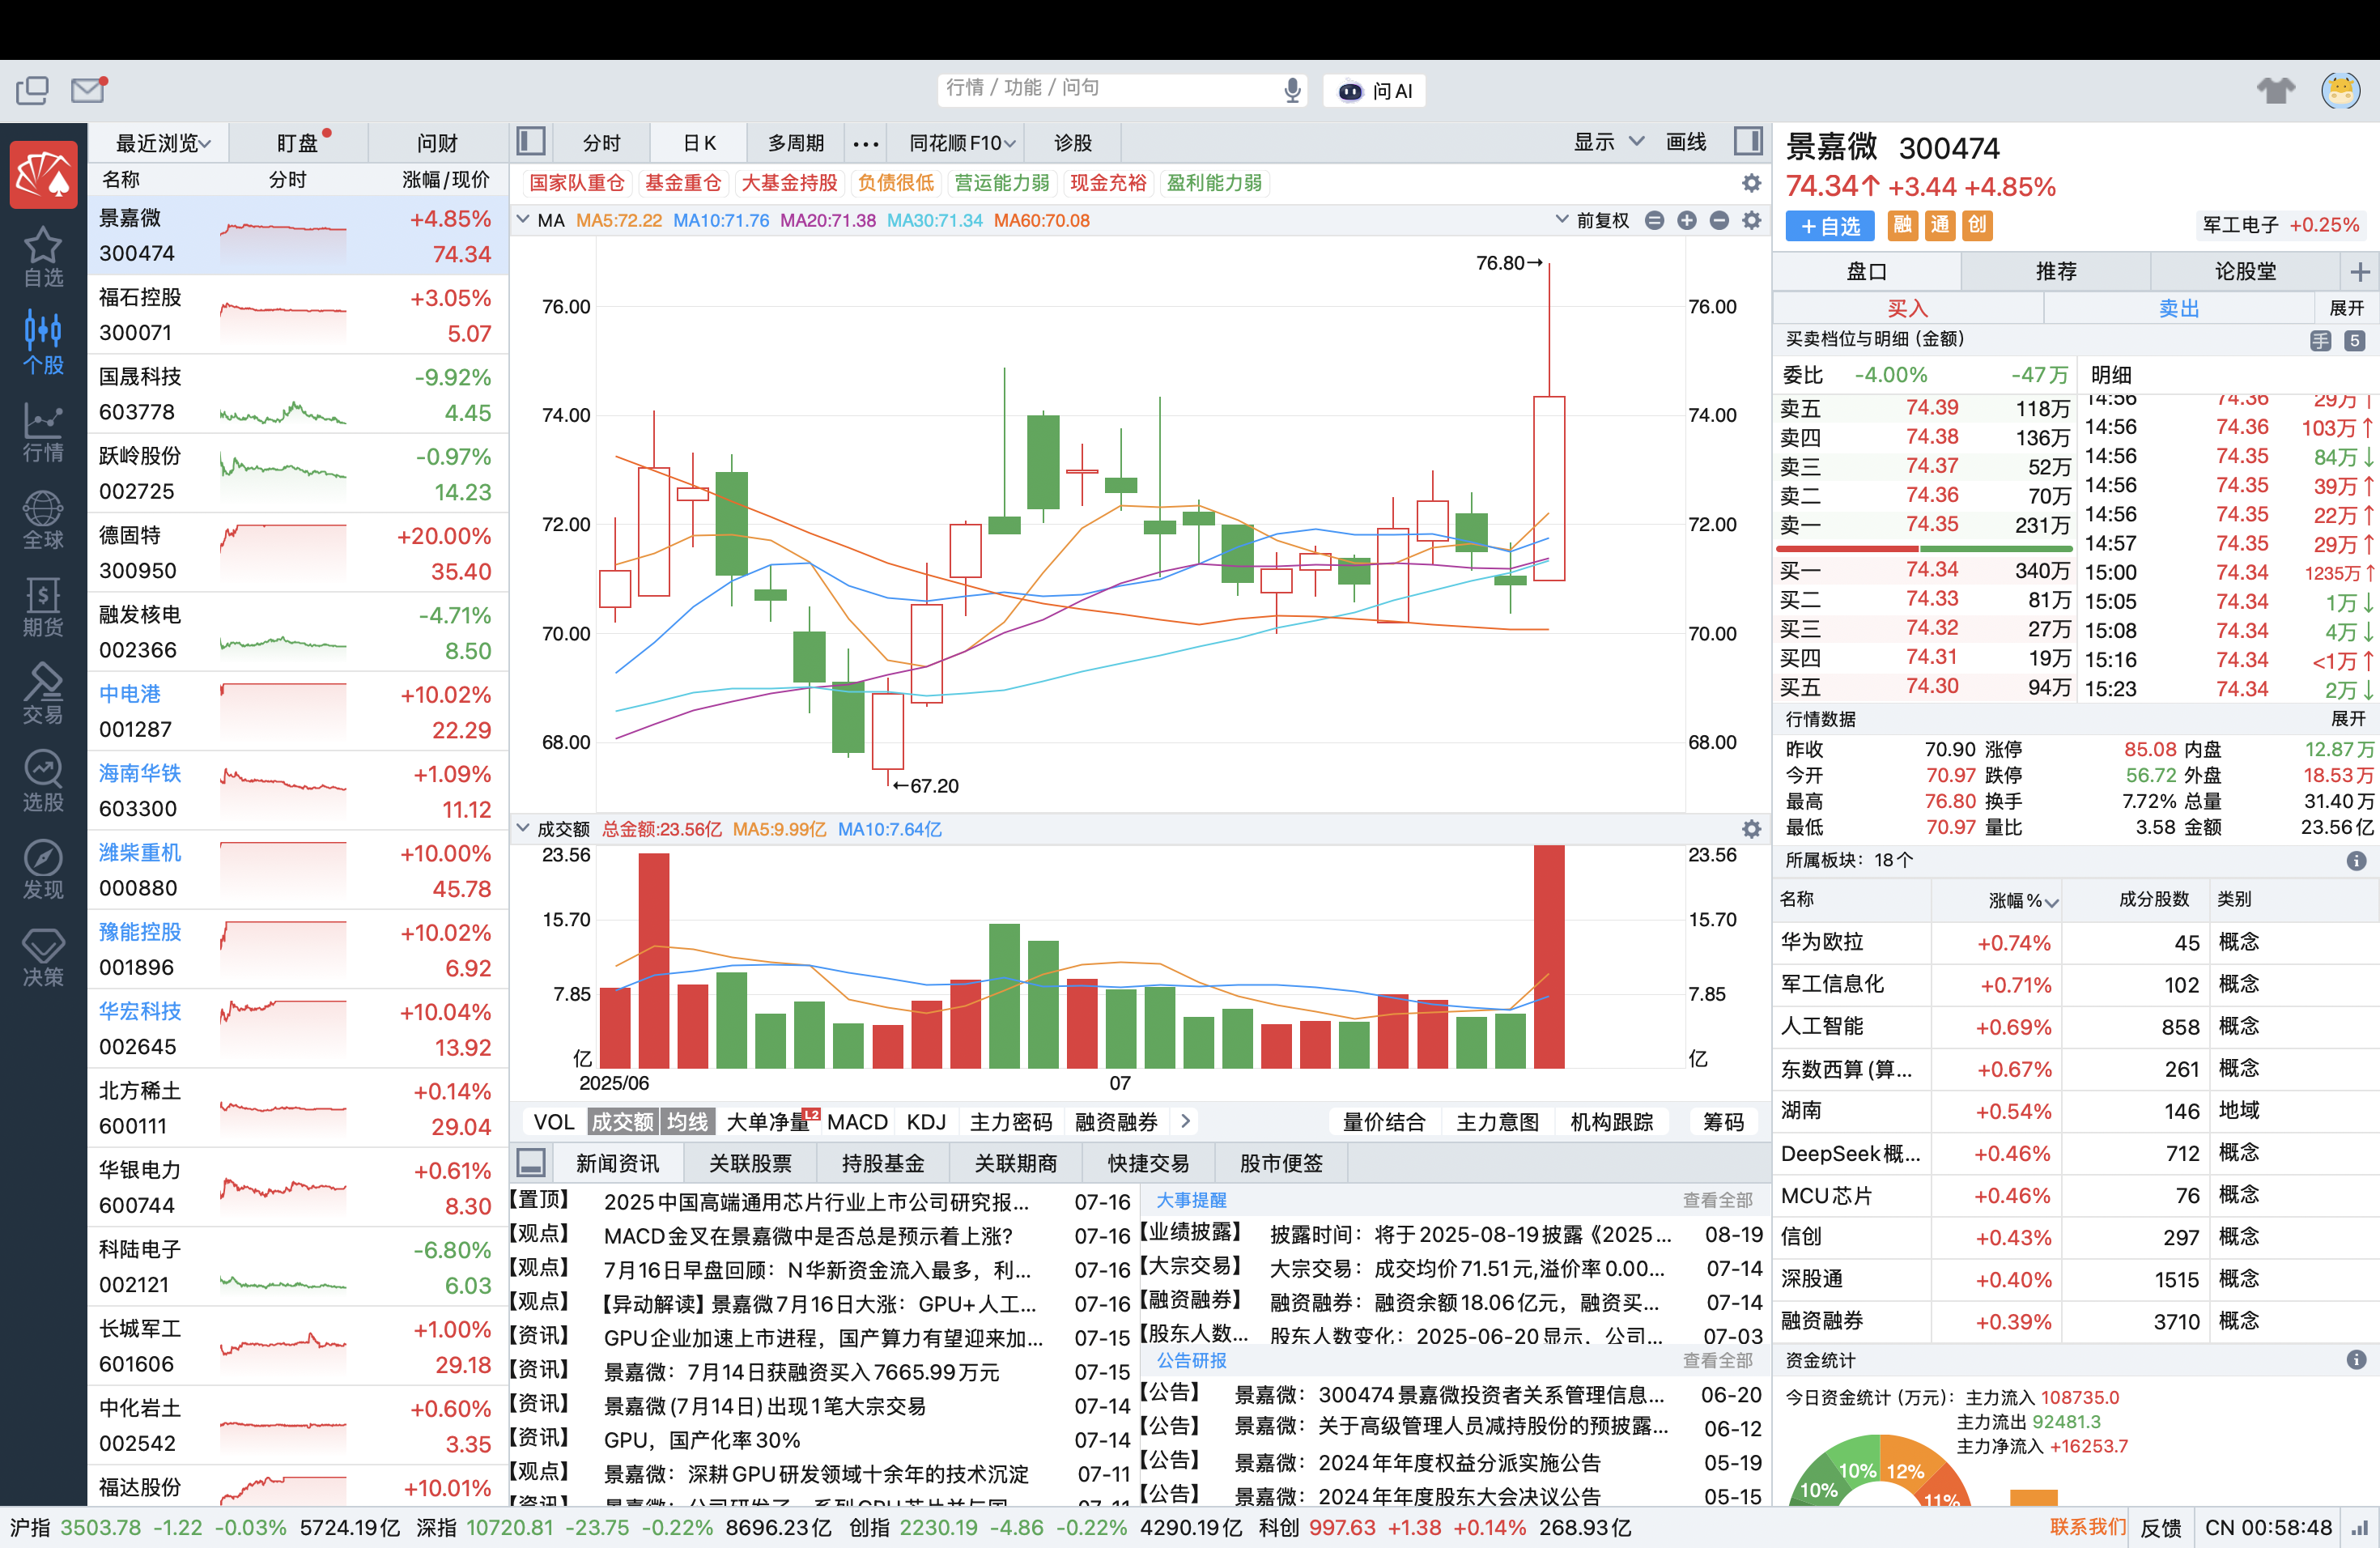Click the mail envelope icon
Image resolution: width=2380 pixels, height=1548 pixels.
[x=88, y=90]
